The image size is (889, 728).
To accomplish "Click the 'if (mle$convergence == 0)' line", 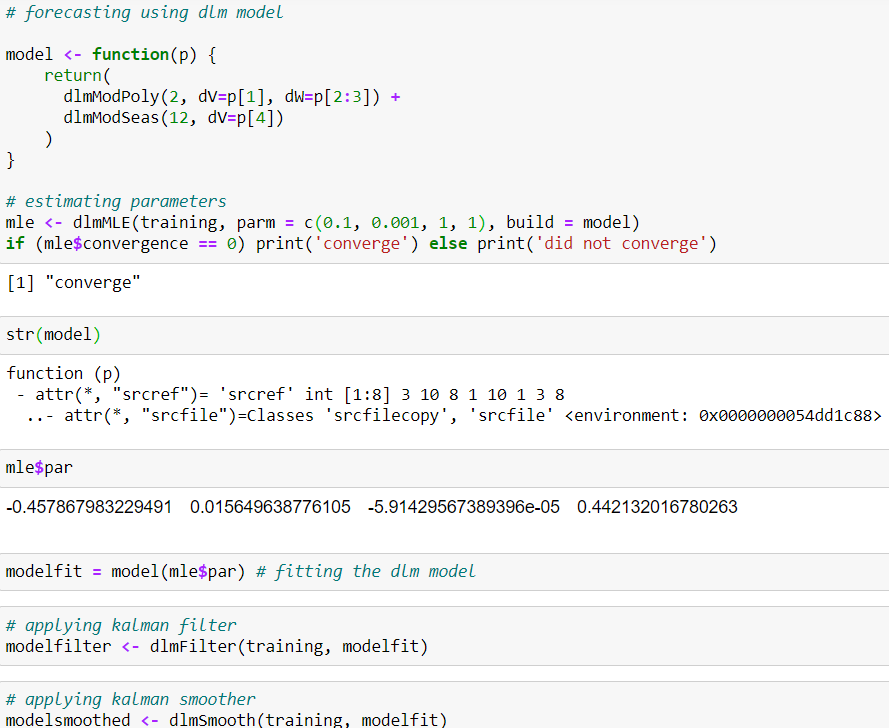I will pos(361,244).
